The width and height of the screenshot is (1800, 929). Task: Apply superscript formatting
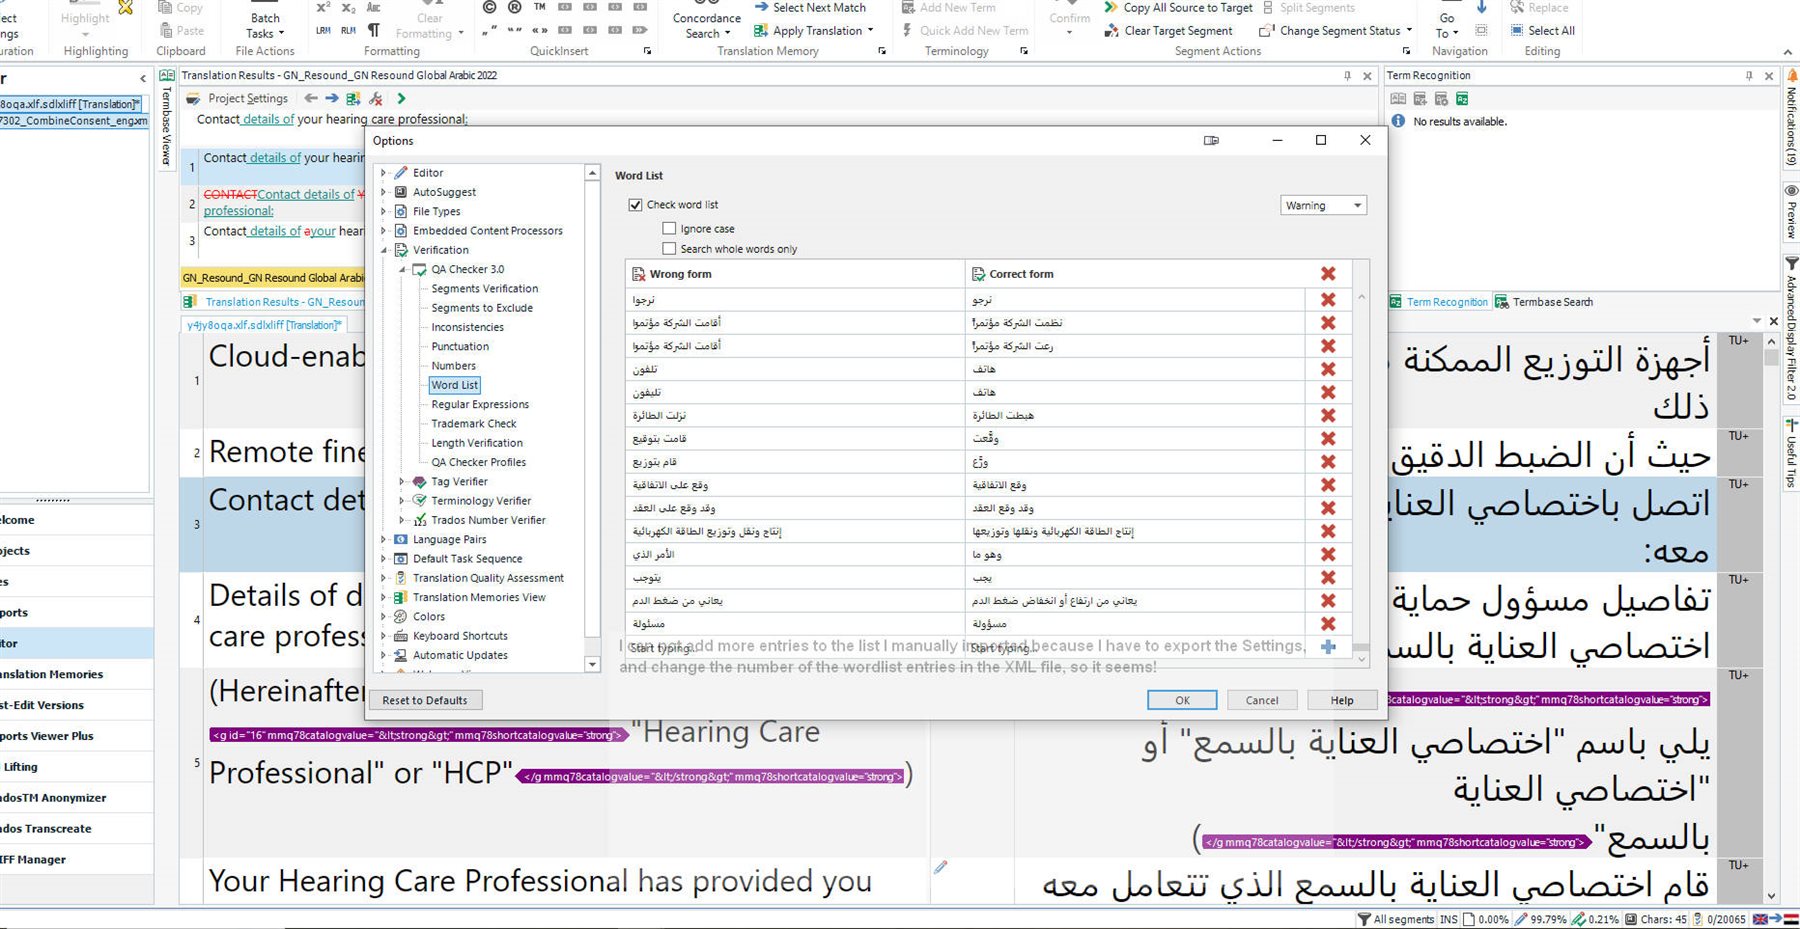point(323,7)
